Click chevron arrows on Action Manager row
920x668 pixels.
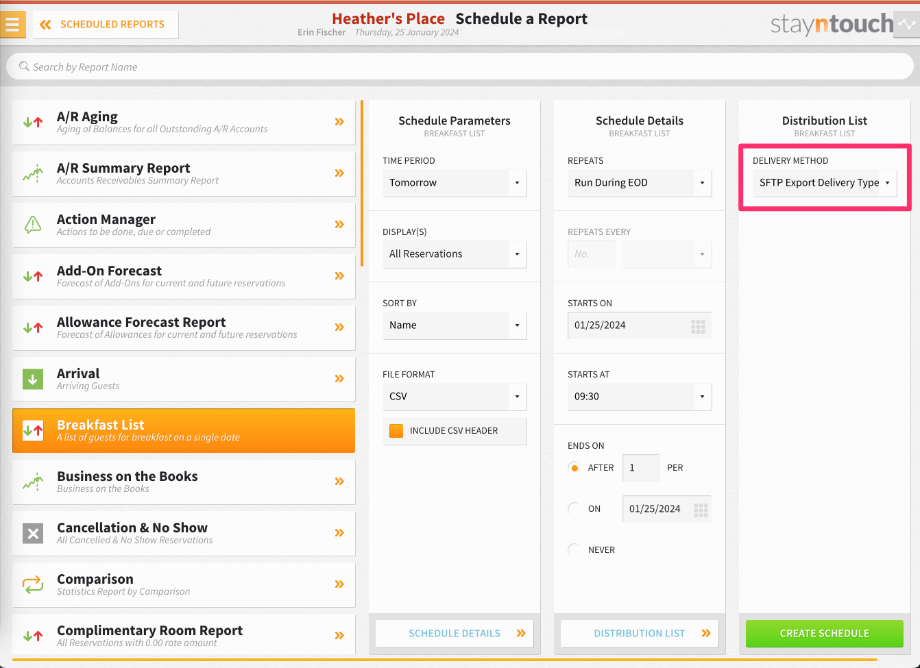339,225
